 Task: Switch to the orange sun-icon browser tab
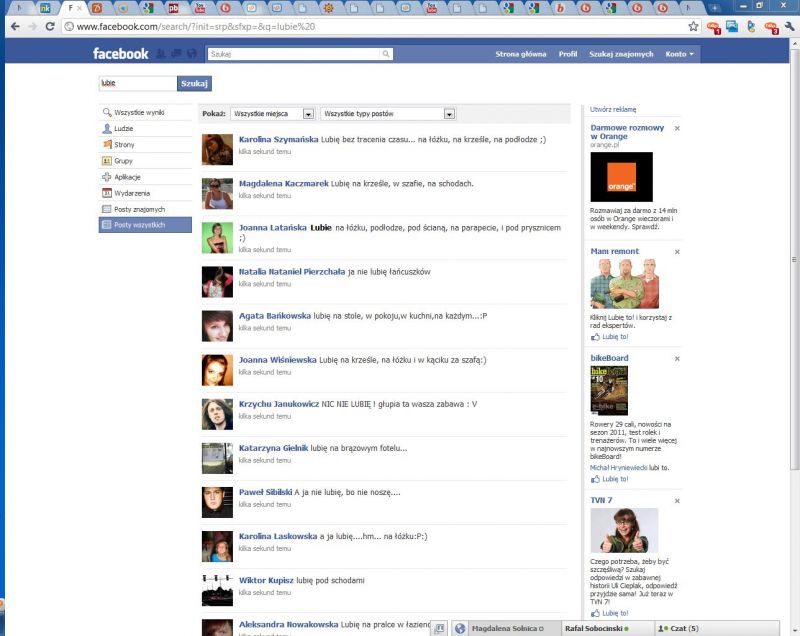[x=328, y=8]
